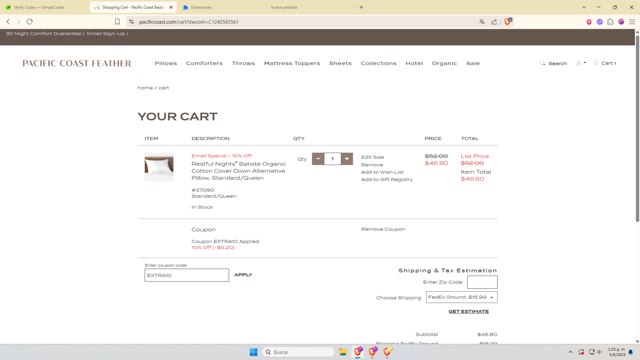Open the notification bell in system tray
Viewport: 640px width, 360px height.
click(631, 352)
